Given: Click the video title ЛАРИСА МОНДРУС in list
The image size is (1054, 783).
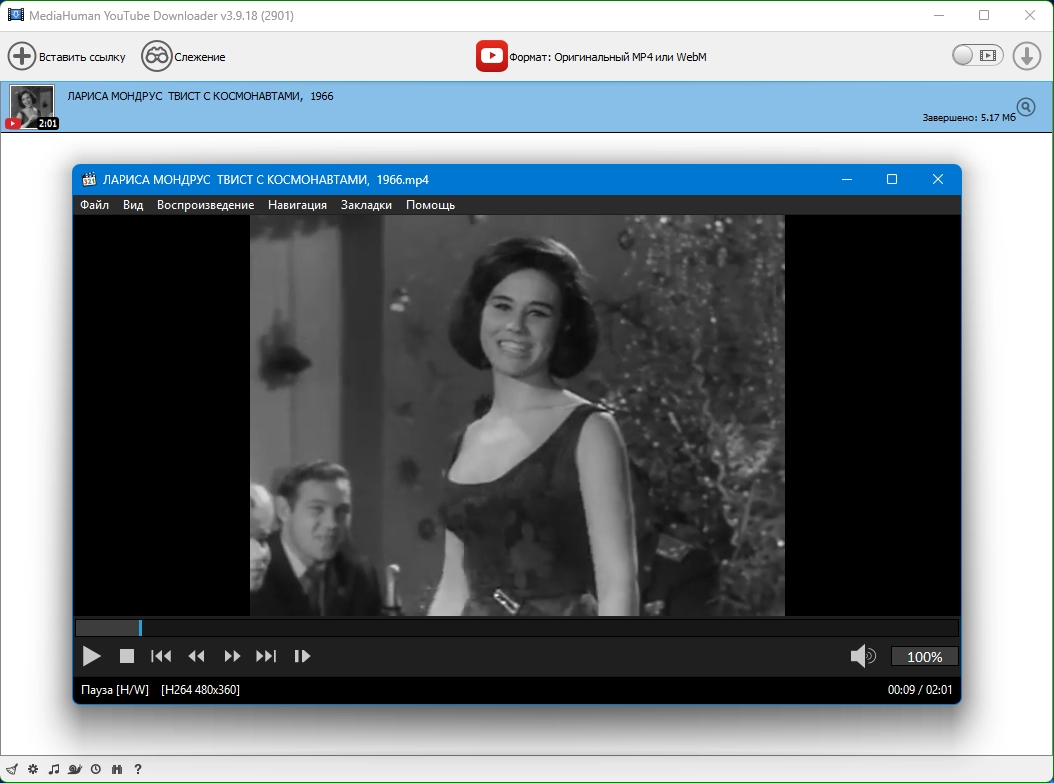Looking at the screenshot, I should click(200, 96).
